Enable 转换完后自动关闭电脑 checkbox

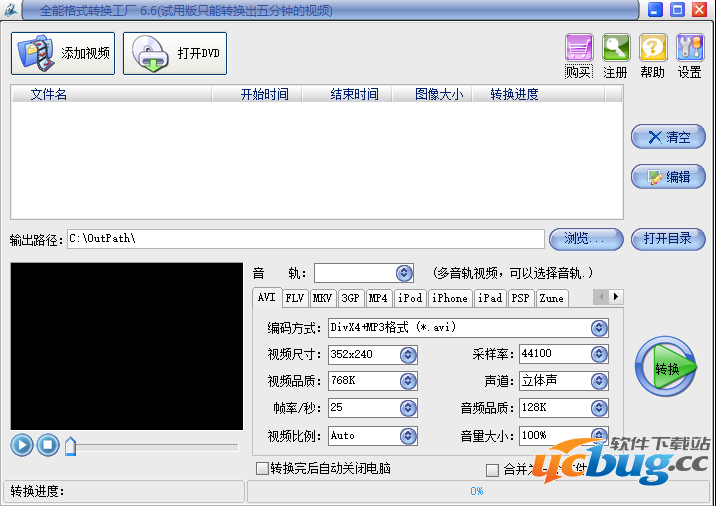(x=263, y=469)
